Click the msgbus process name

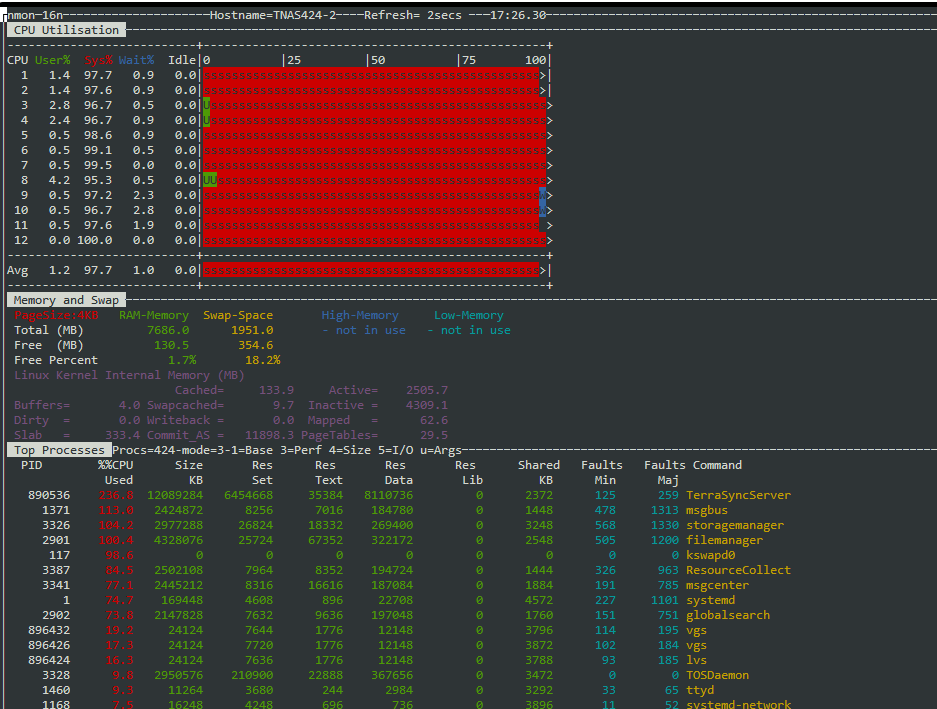pos(707,510)
